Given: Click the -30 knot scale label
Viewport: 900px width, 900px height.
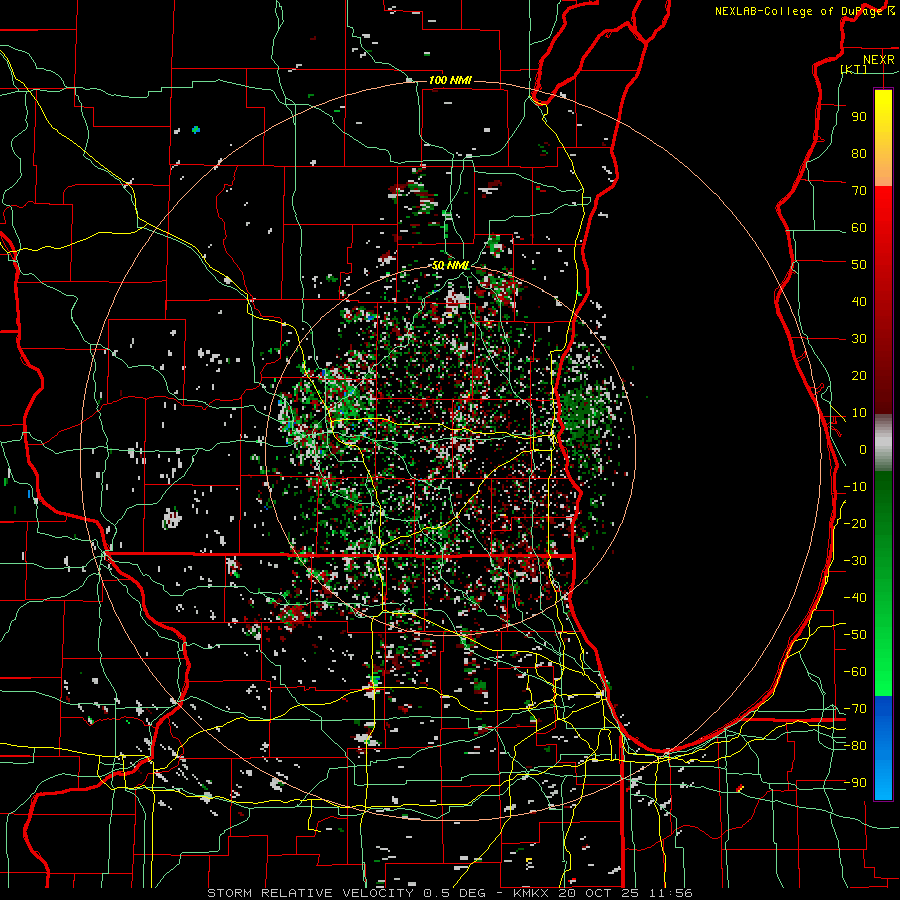Looking at the screenshot, I should click(x=855, y=561).
